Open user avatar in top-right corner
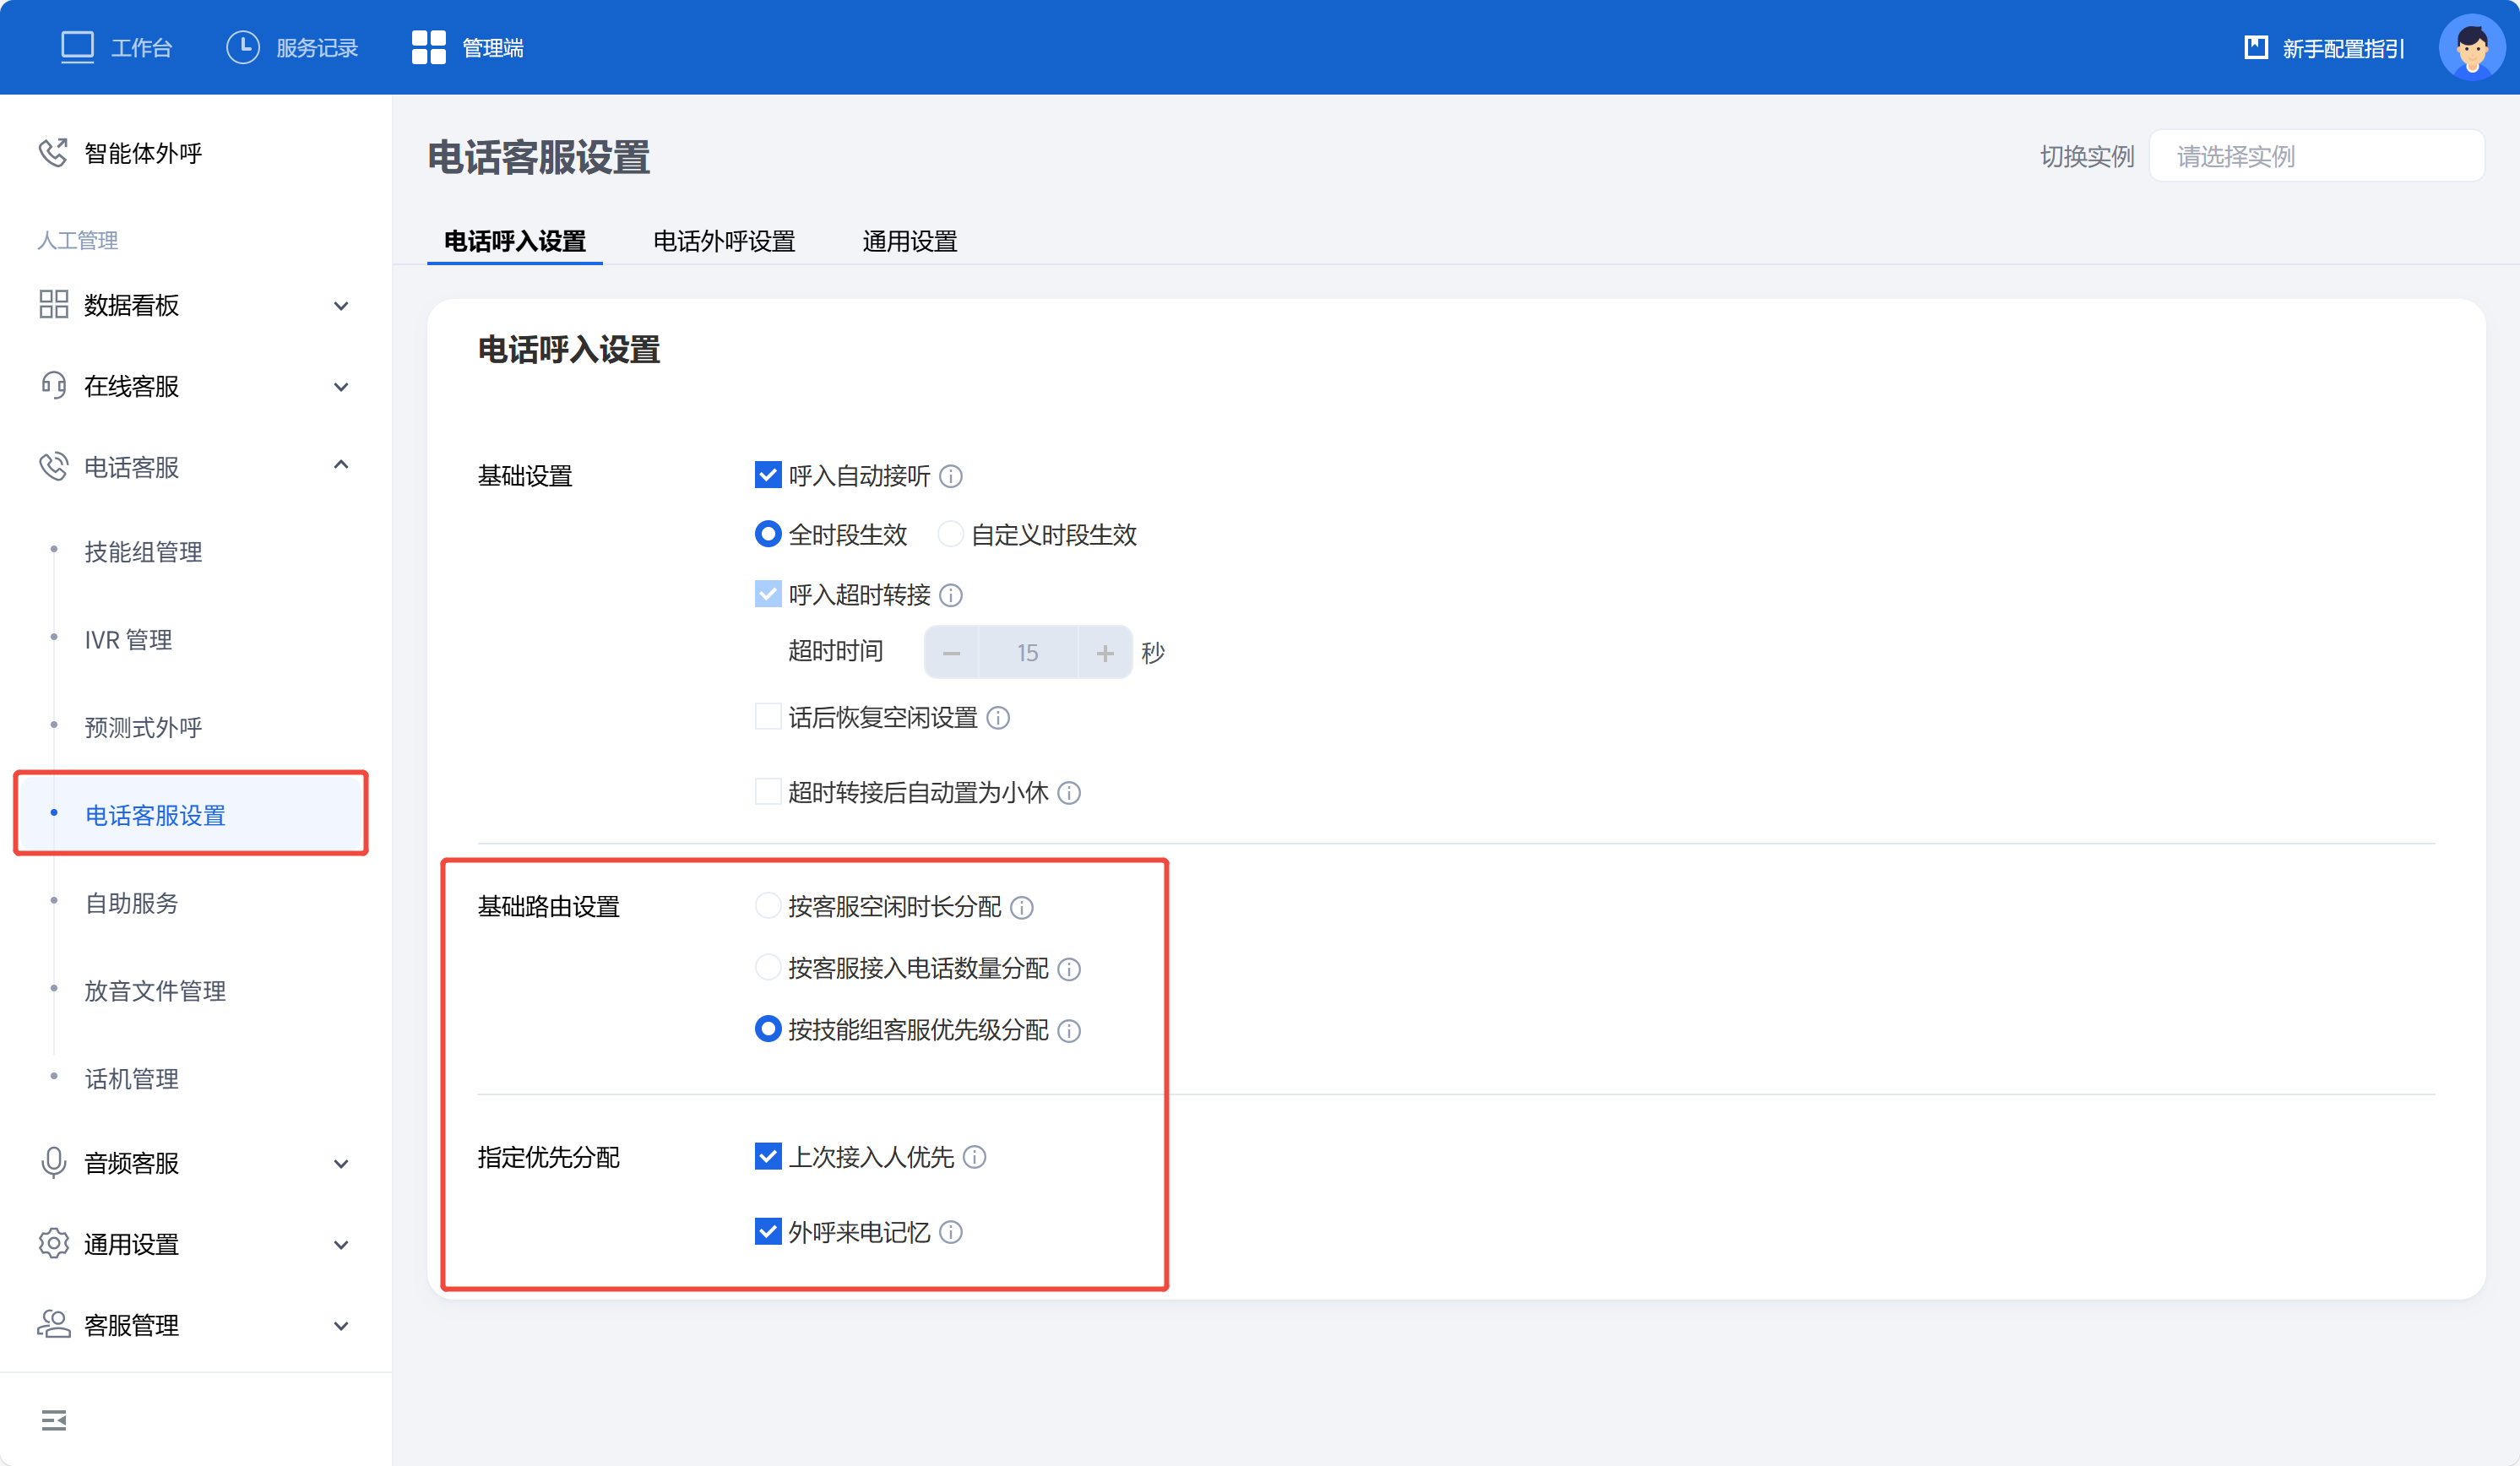 2471,47
